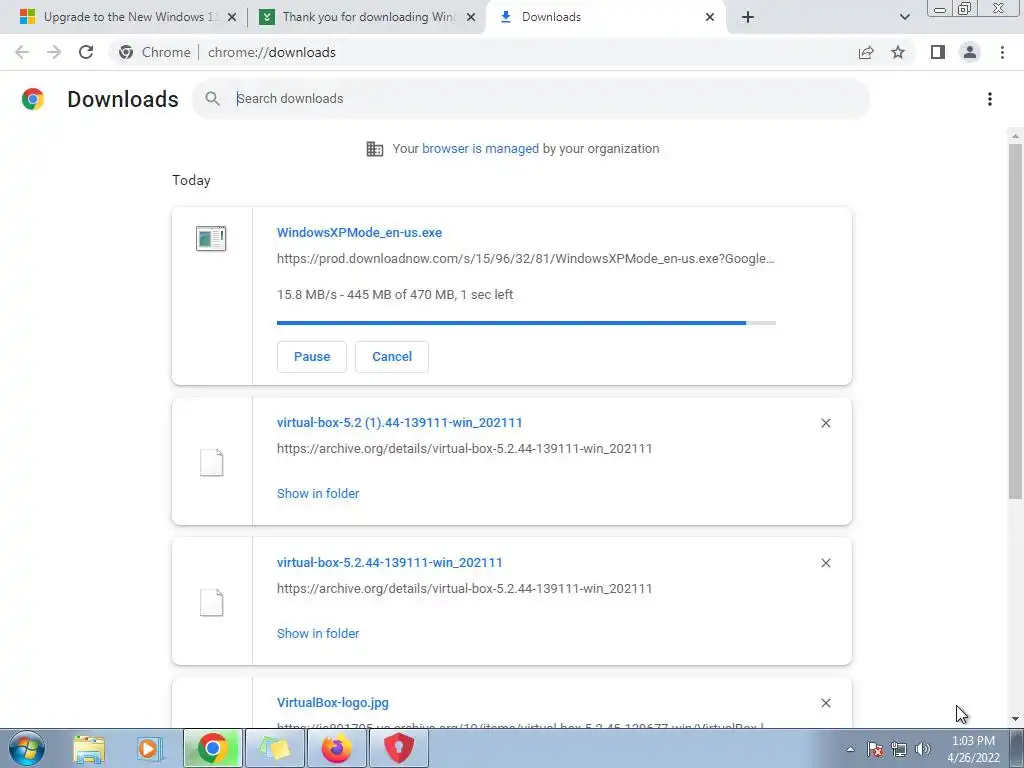Click the managed organization building icon
Viewport: 1024px width, 768px height.
[x=375, y=149]
